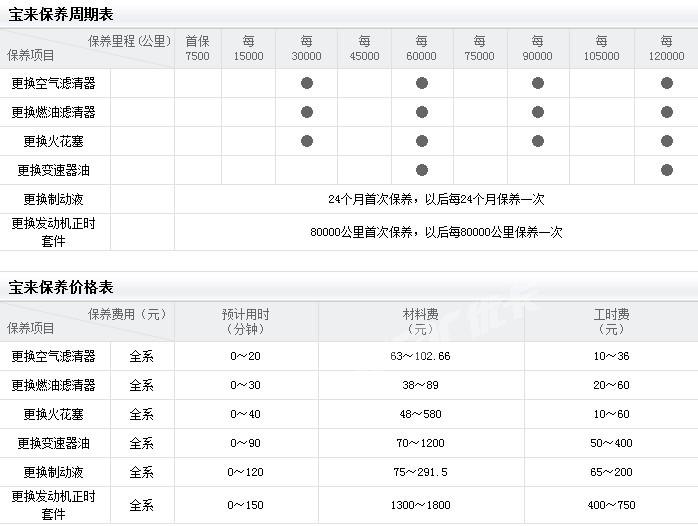Click the 24个月首次保养 interval note
698x526 pixels.
coord(436,199)
